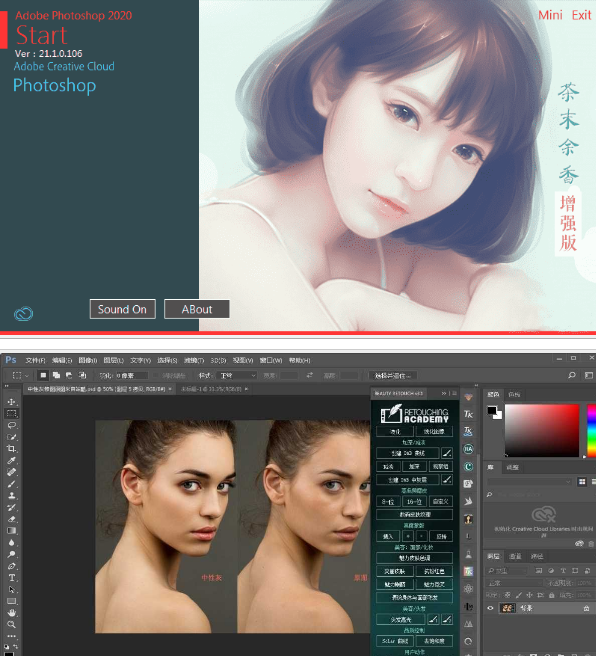Open the layer fill value dropdown
The height and width of the screenshot is (656, 596).
coord(584,594)
